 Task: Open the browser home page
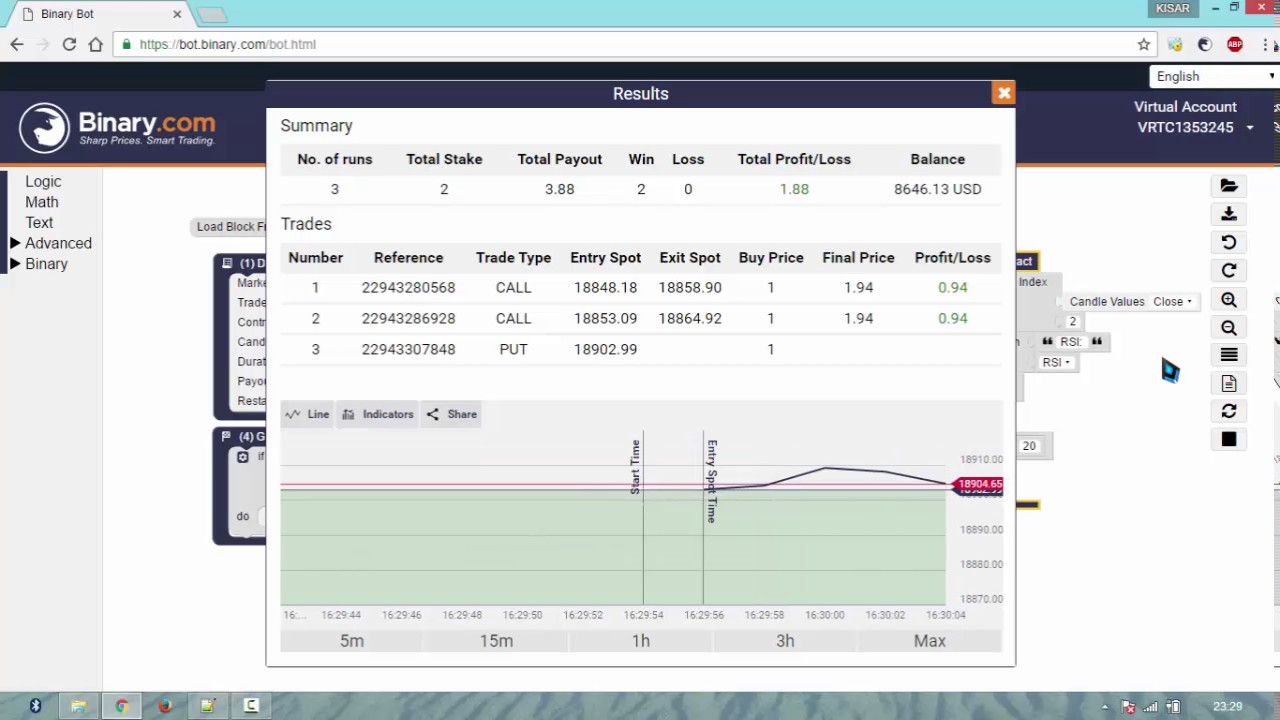tap(96, 44)
